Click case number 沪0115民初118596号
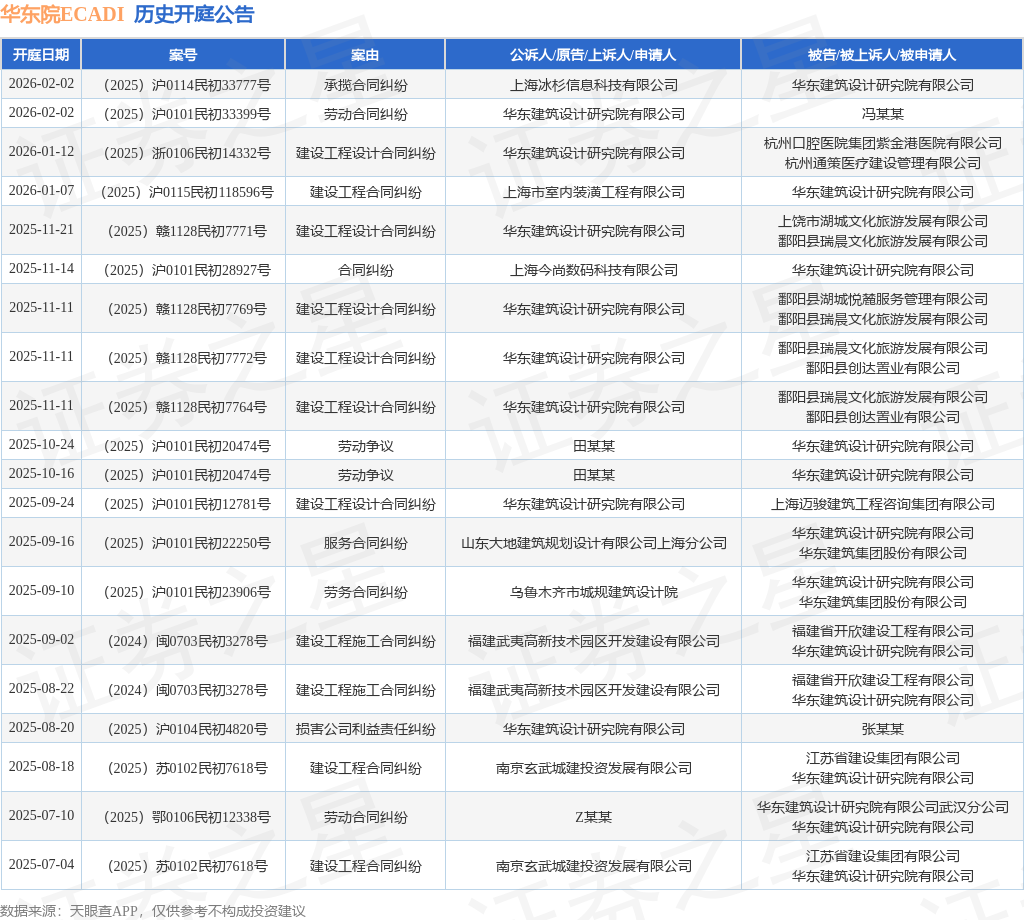This screenshot has height=920, width=1024. 187,192
